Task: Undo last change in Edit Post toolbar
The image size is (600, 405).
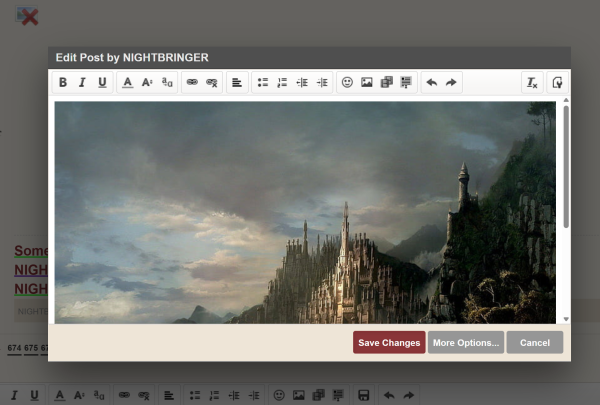Action: click(432, 82)
